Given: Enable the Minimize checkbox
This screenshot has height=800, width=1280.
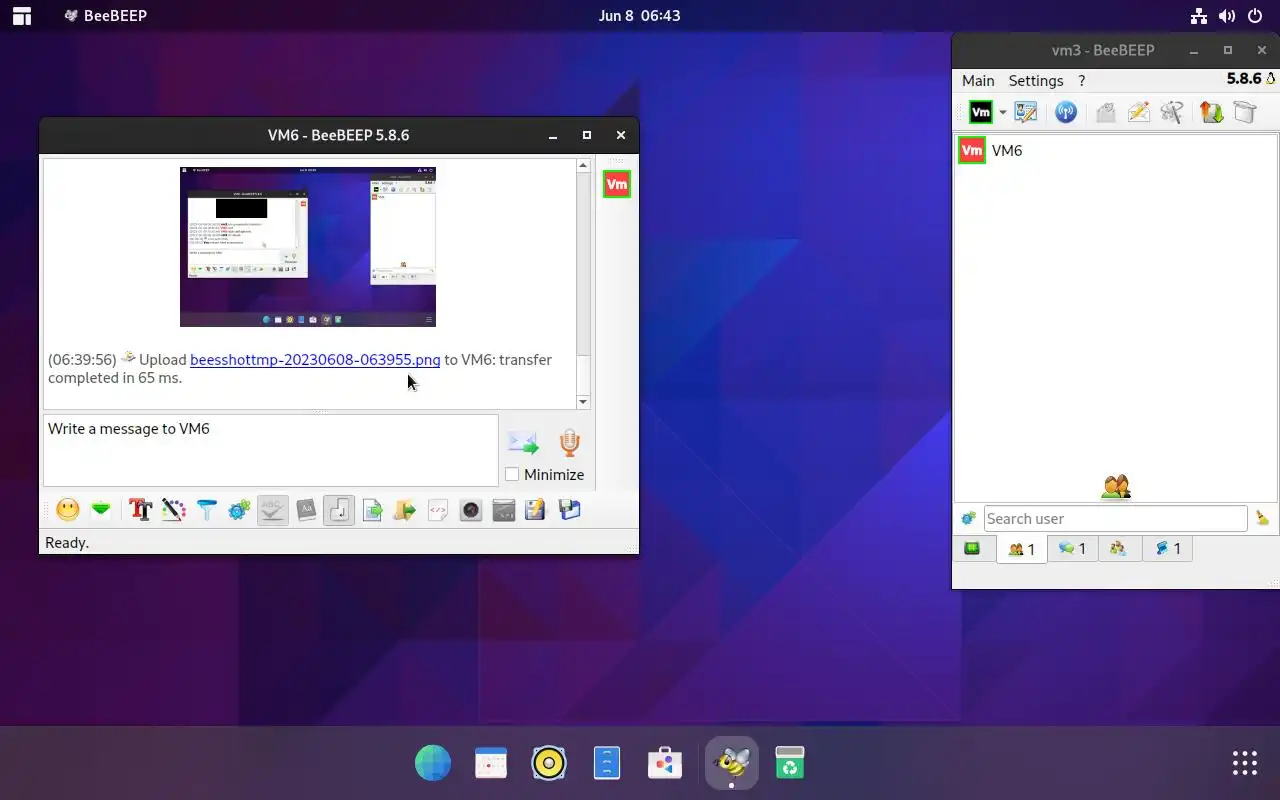Looking at the screenshot, I should click(x=512, y=474).
